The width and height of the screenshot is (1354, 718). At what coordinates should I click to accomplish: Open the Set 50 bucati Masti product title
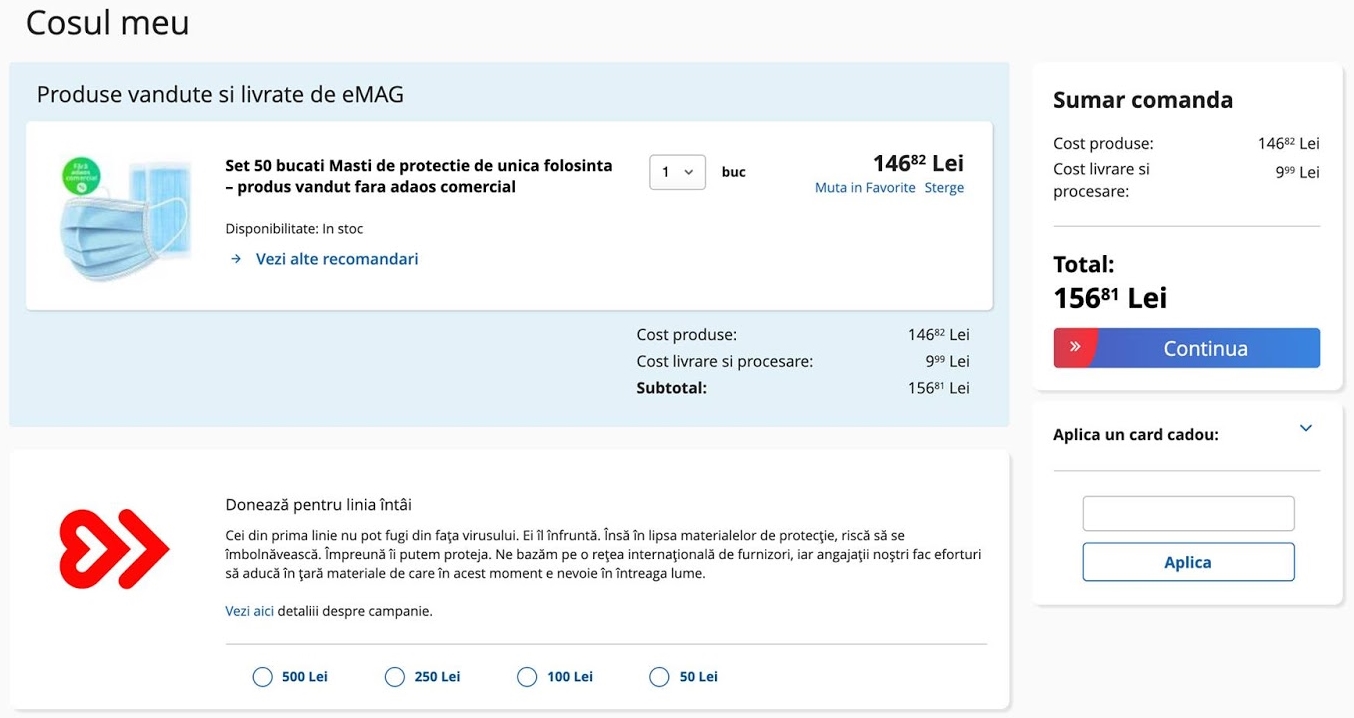click(419, 176)
